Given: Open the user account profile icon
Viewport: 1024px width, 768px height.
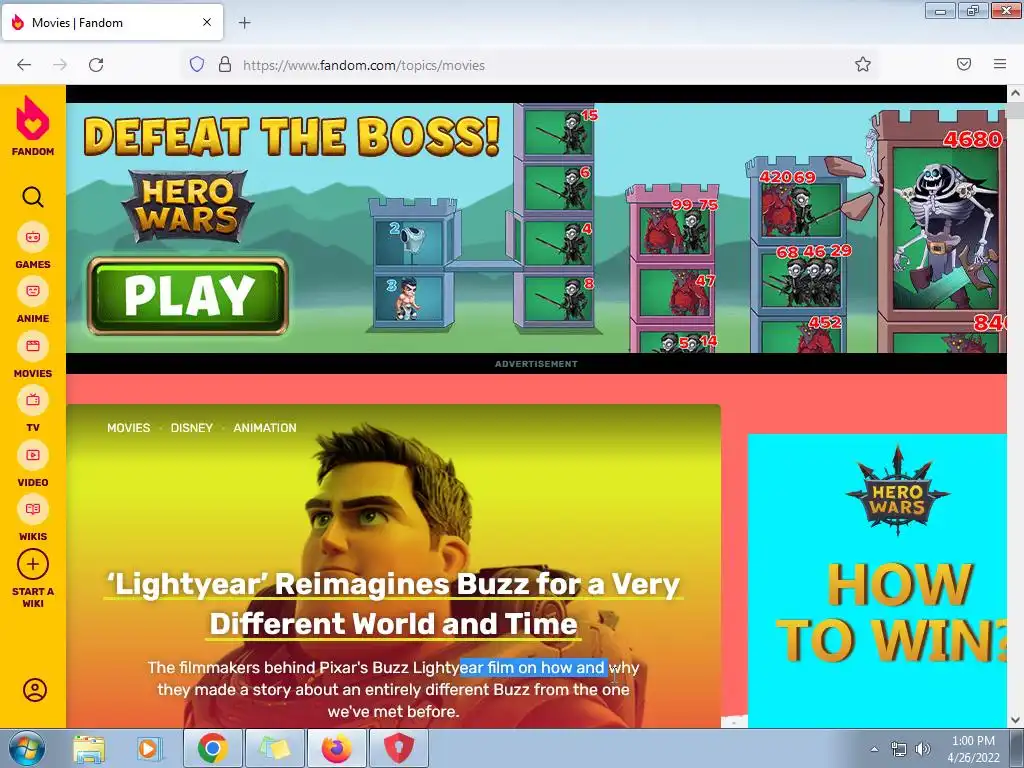Looking at the screenshot, I should coord(35,690).
